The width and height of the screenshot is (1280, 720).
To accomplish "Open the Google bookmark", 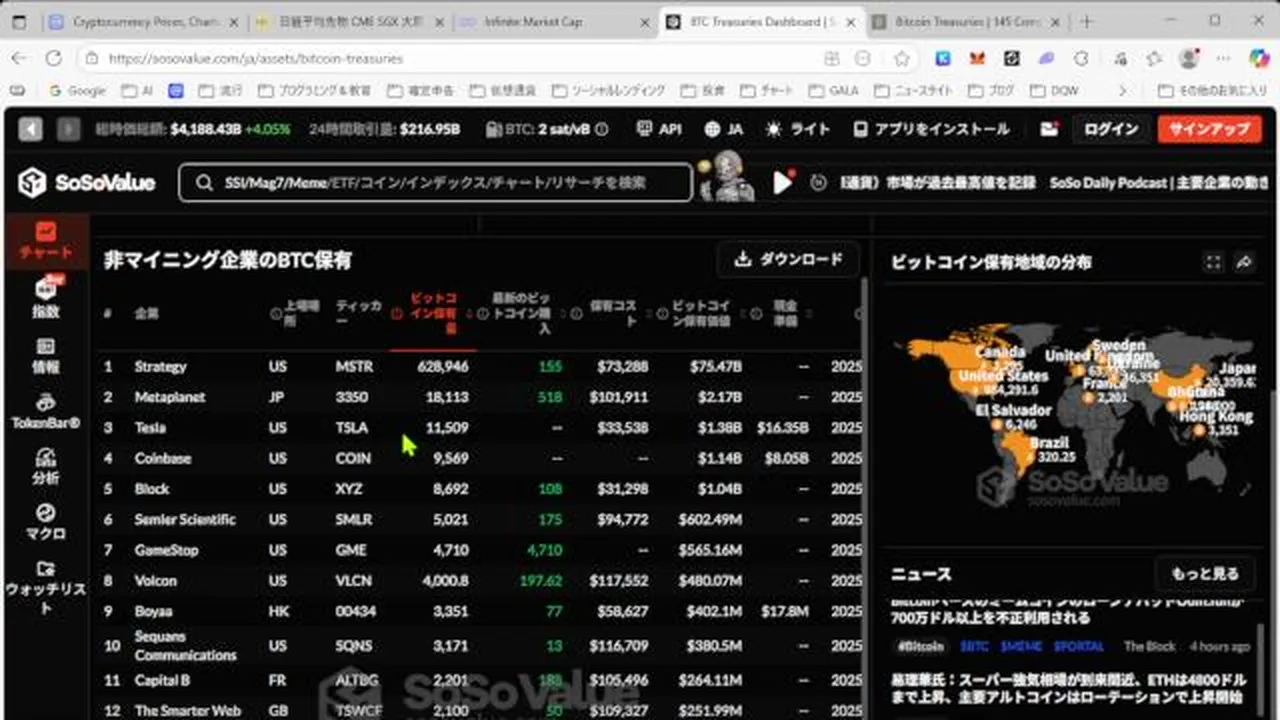I will pyautogui.click(x=76, y=91).
